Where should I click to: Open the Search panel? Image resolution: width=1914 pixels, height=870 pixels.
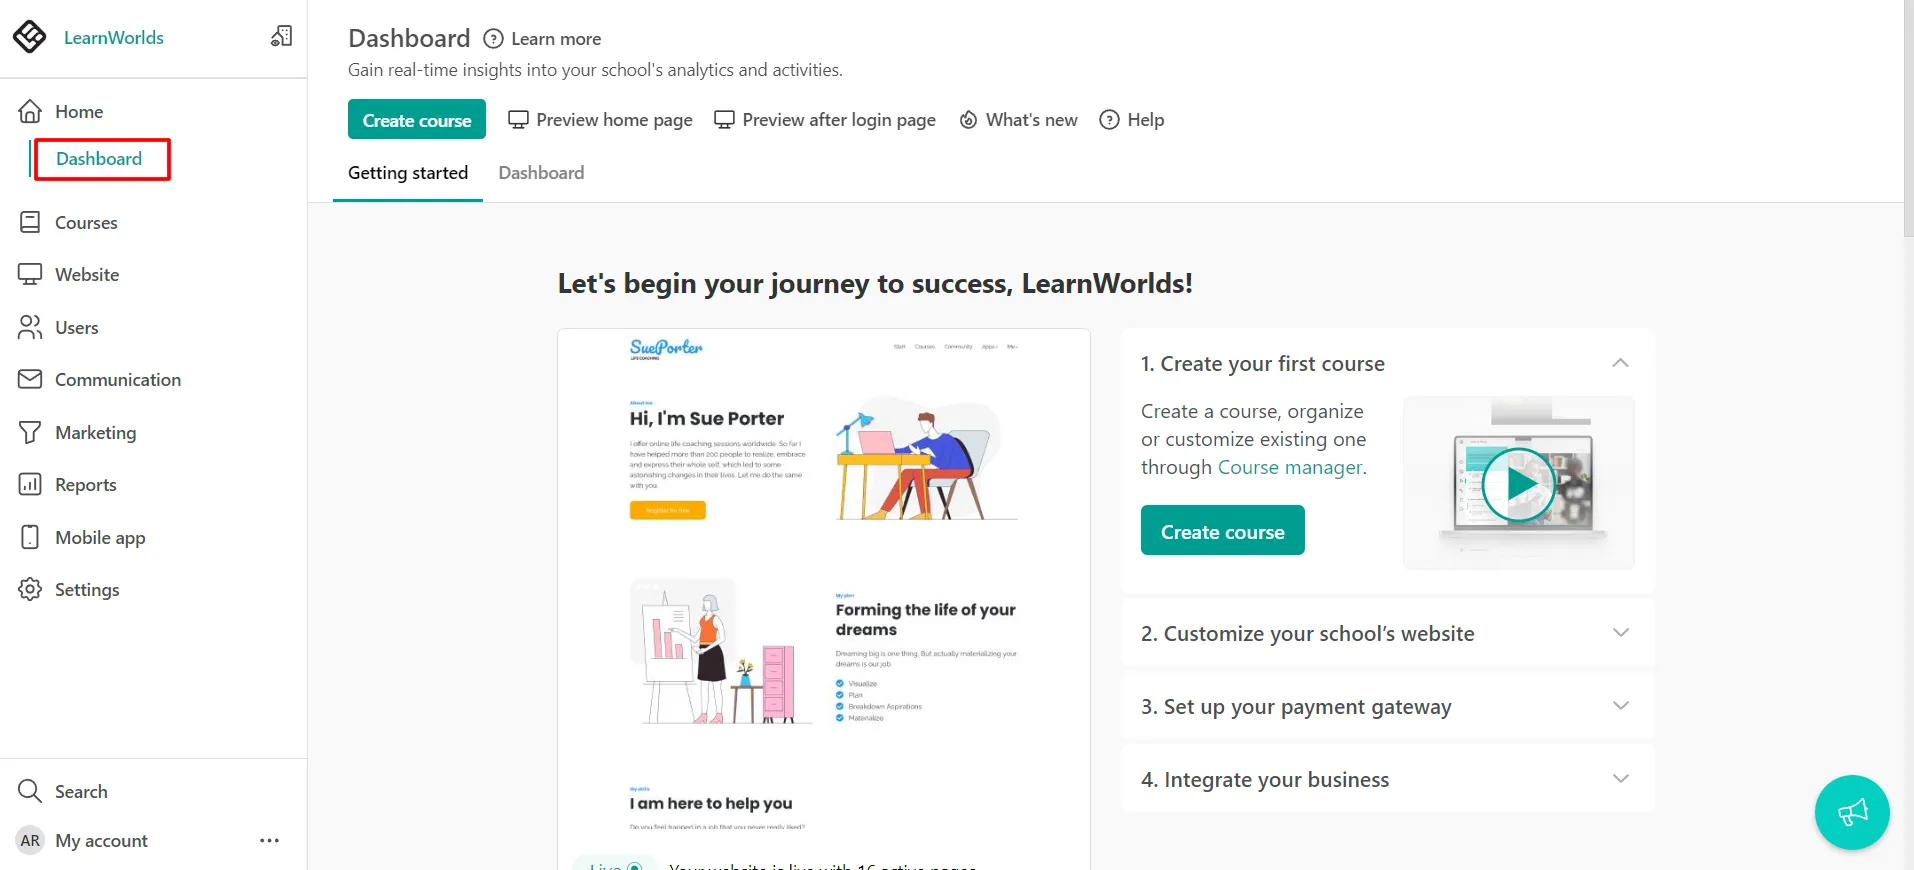[x=80, y=791]
